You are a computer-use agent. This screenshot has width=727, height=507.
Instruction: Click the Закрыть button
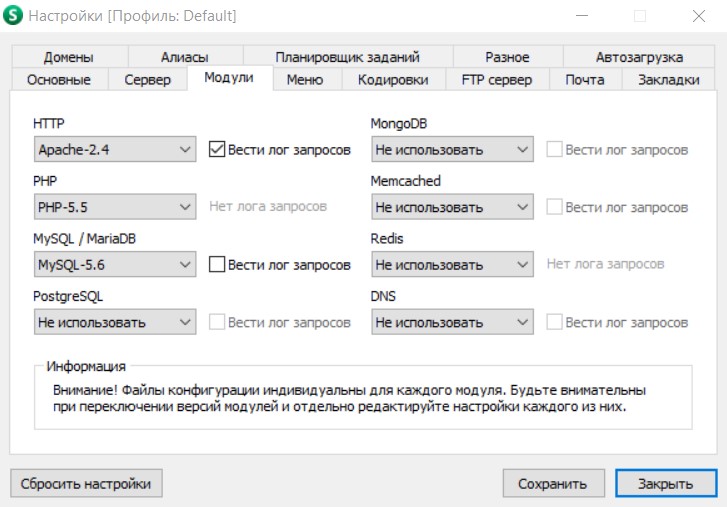tap(666, 484)
